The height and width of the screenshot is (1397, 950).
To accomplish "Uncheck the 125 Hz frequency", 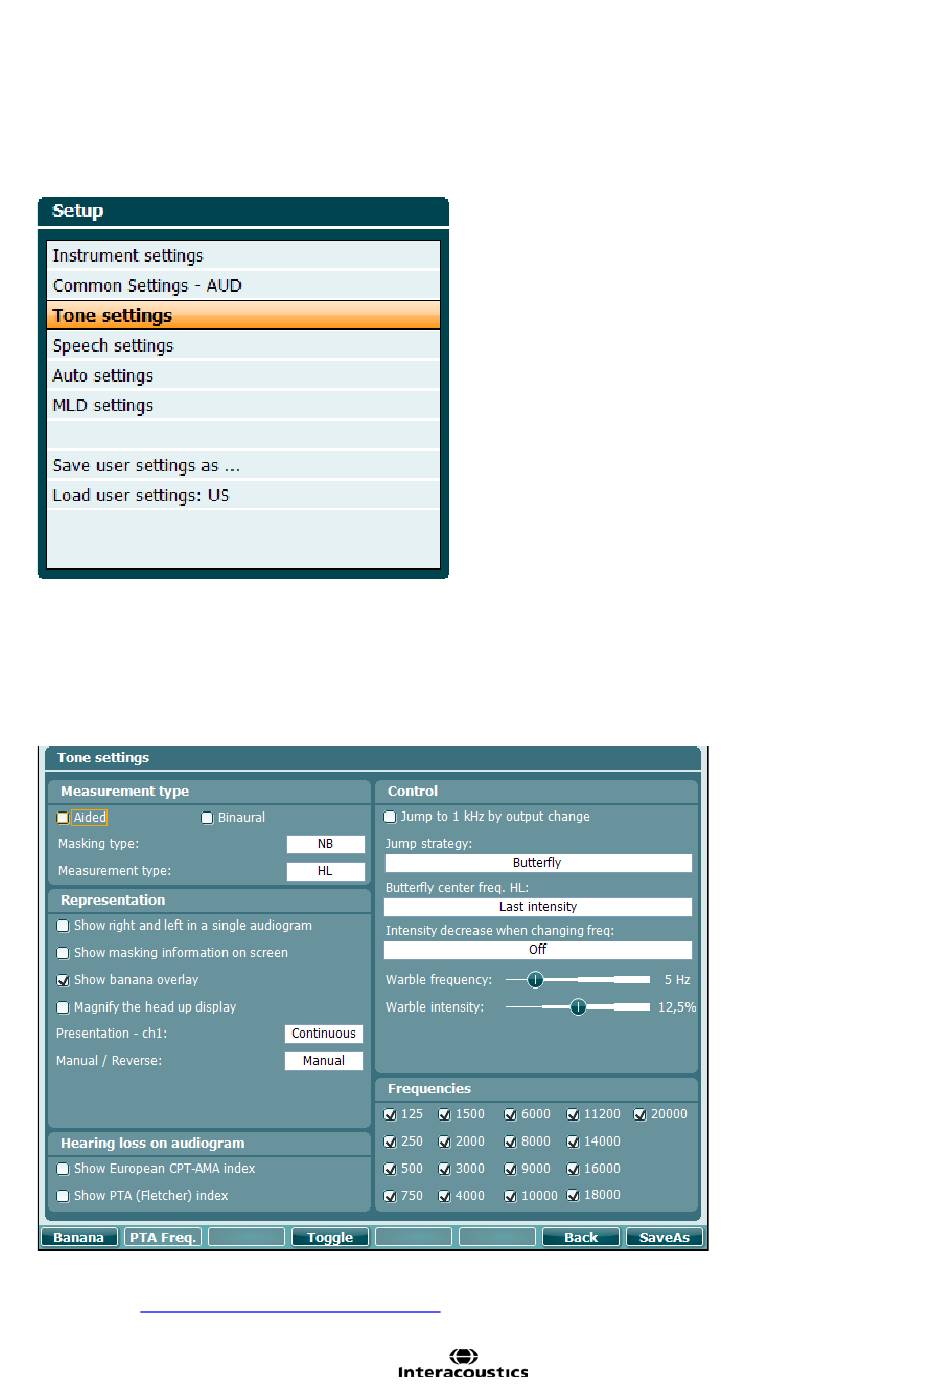I will 390,1114.
